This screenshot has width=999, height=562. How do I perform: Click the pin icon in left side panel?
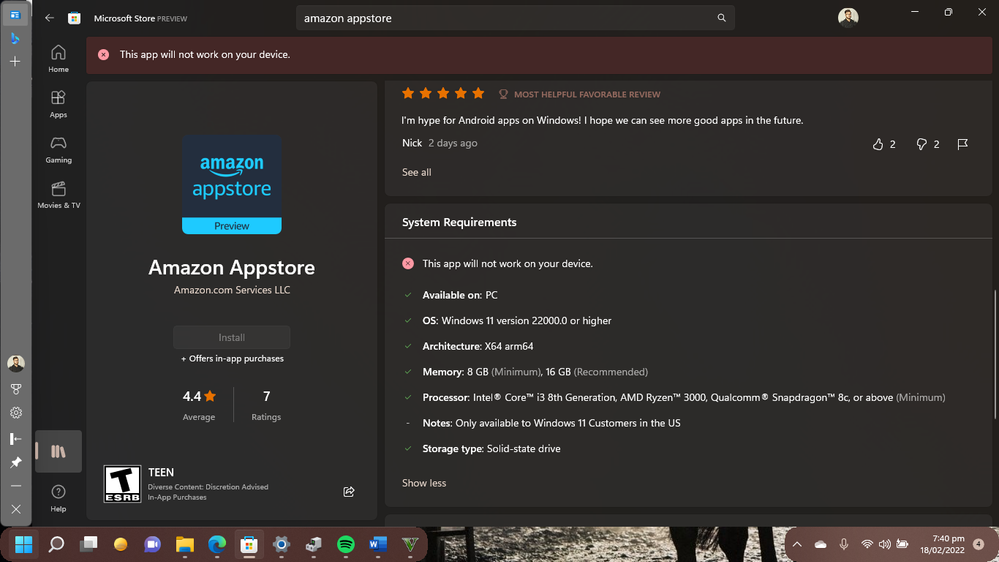click(16, 462)
